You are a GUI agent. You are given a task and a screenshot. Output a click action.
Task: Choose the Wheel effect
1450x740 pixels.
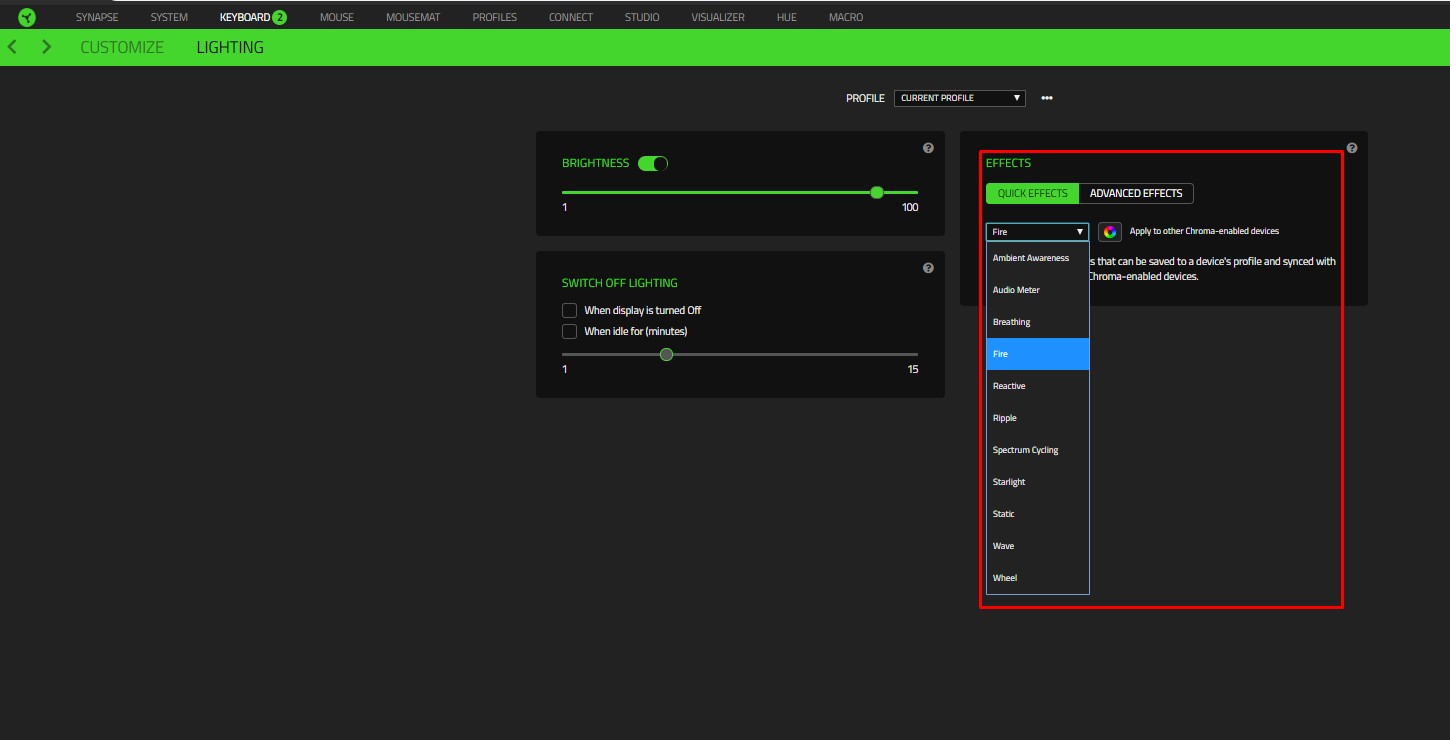[x=1038, y=578]
